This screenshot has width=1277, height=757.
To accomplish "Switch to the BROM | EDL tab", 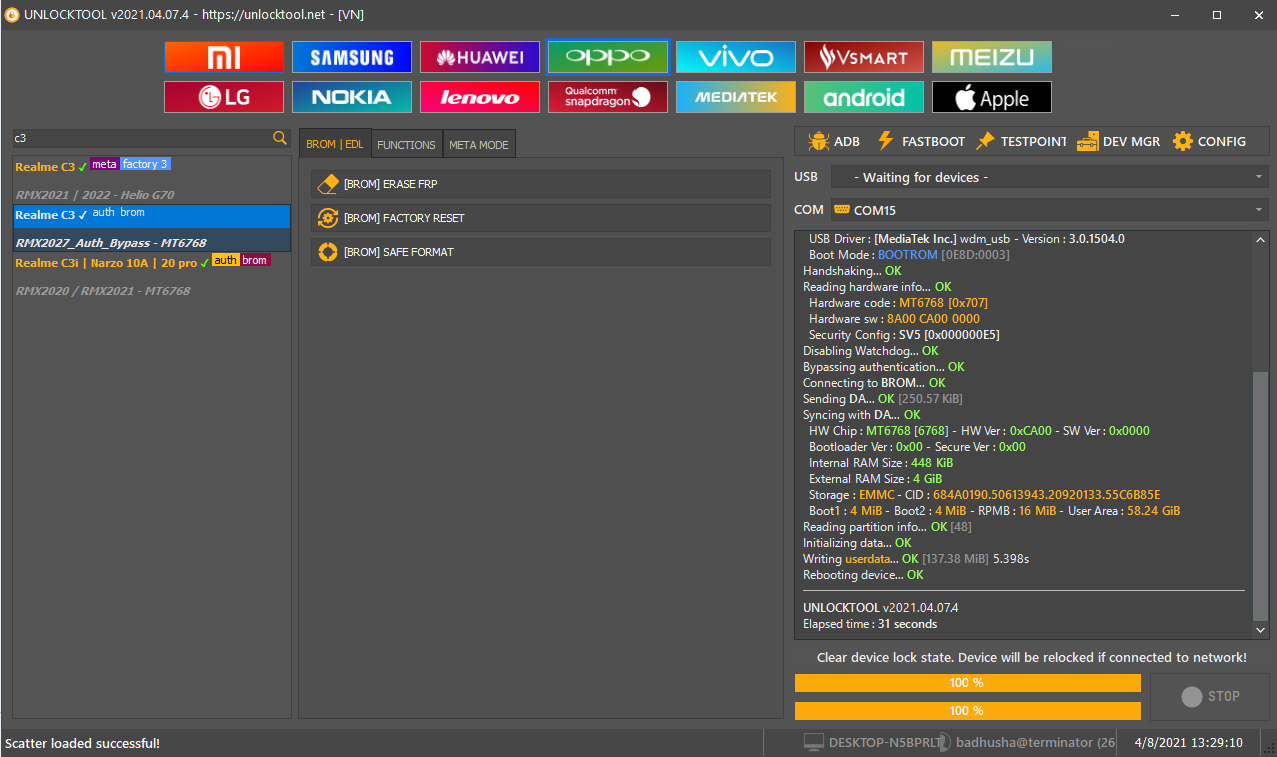I will coord(335,144).
